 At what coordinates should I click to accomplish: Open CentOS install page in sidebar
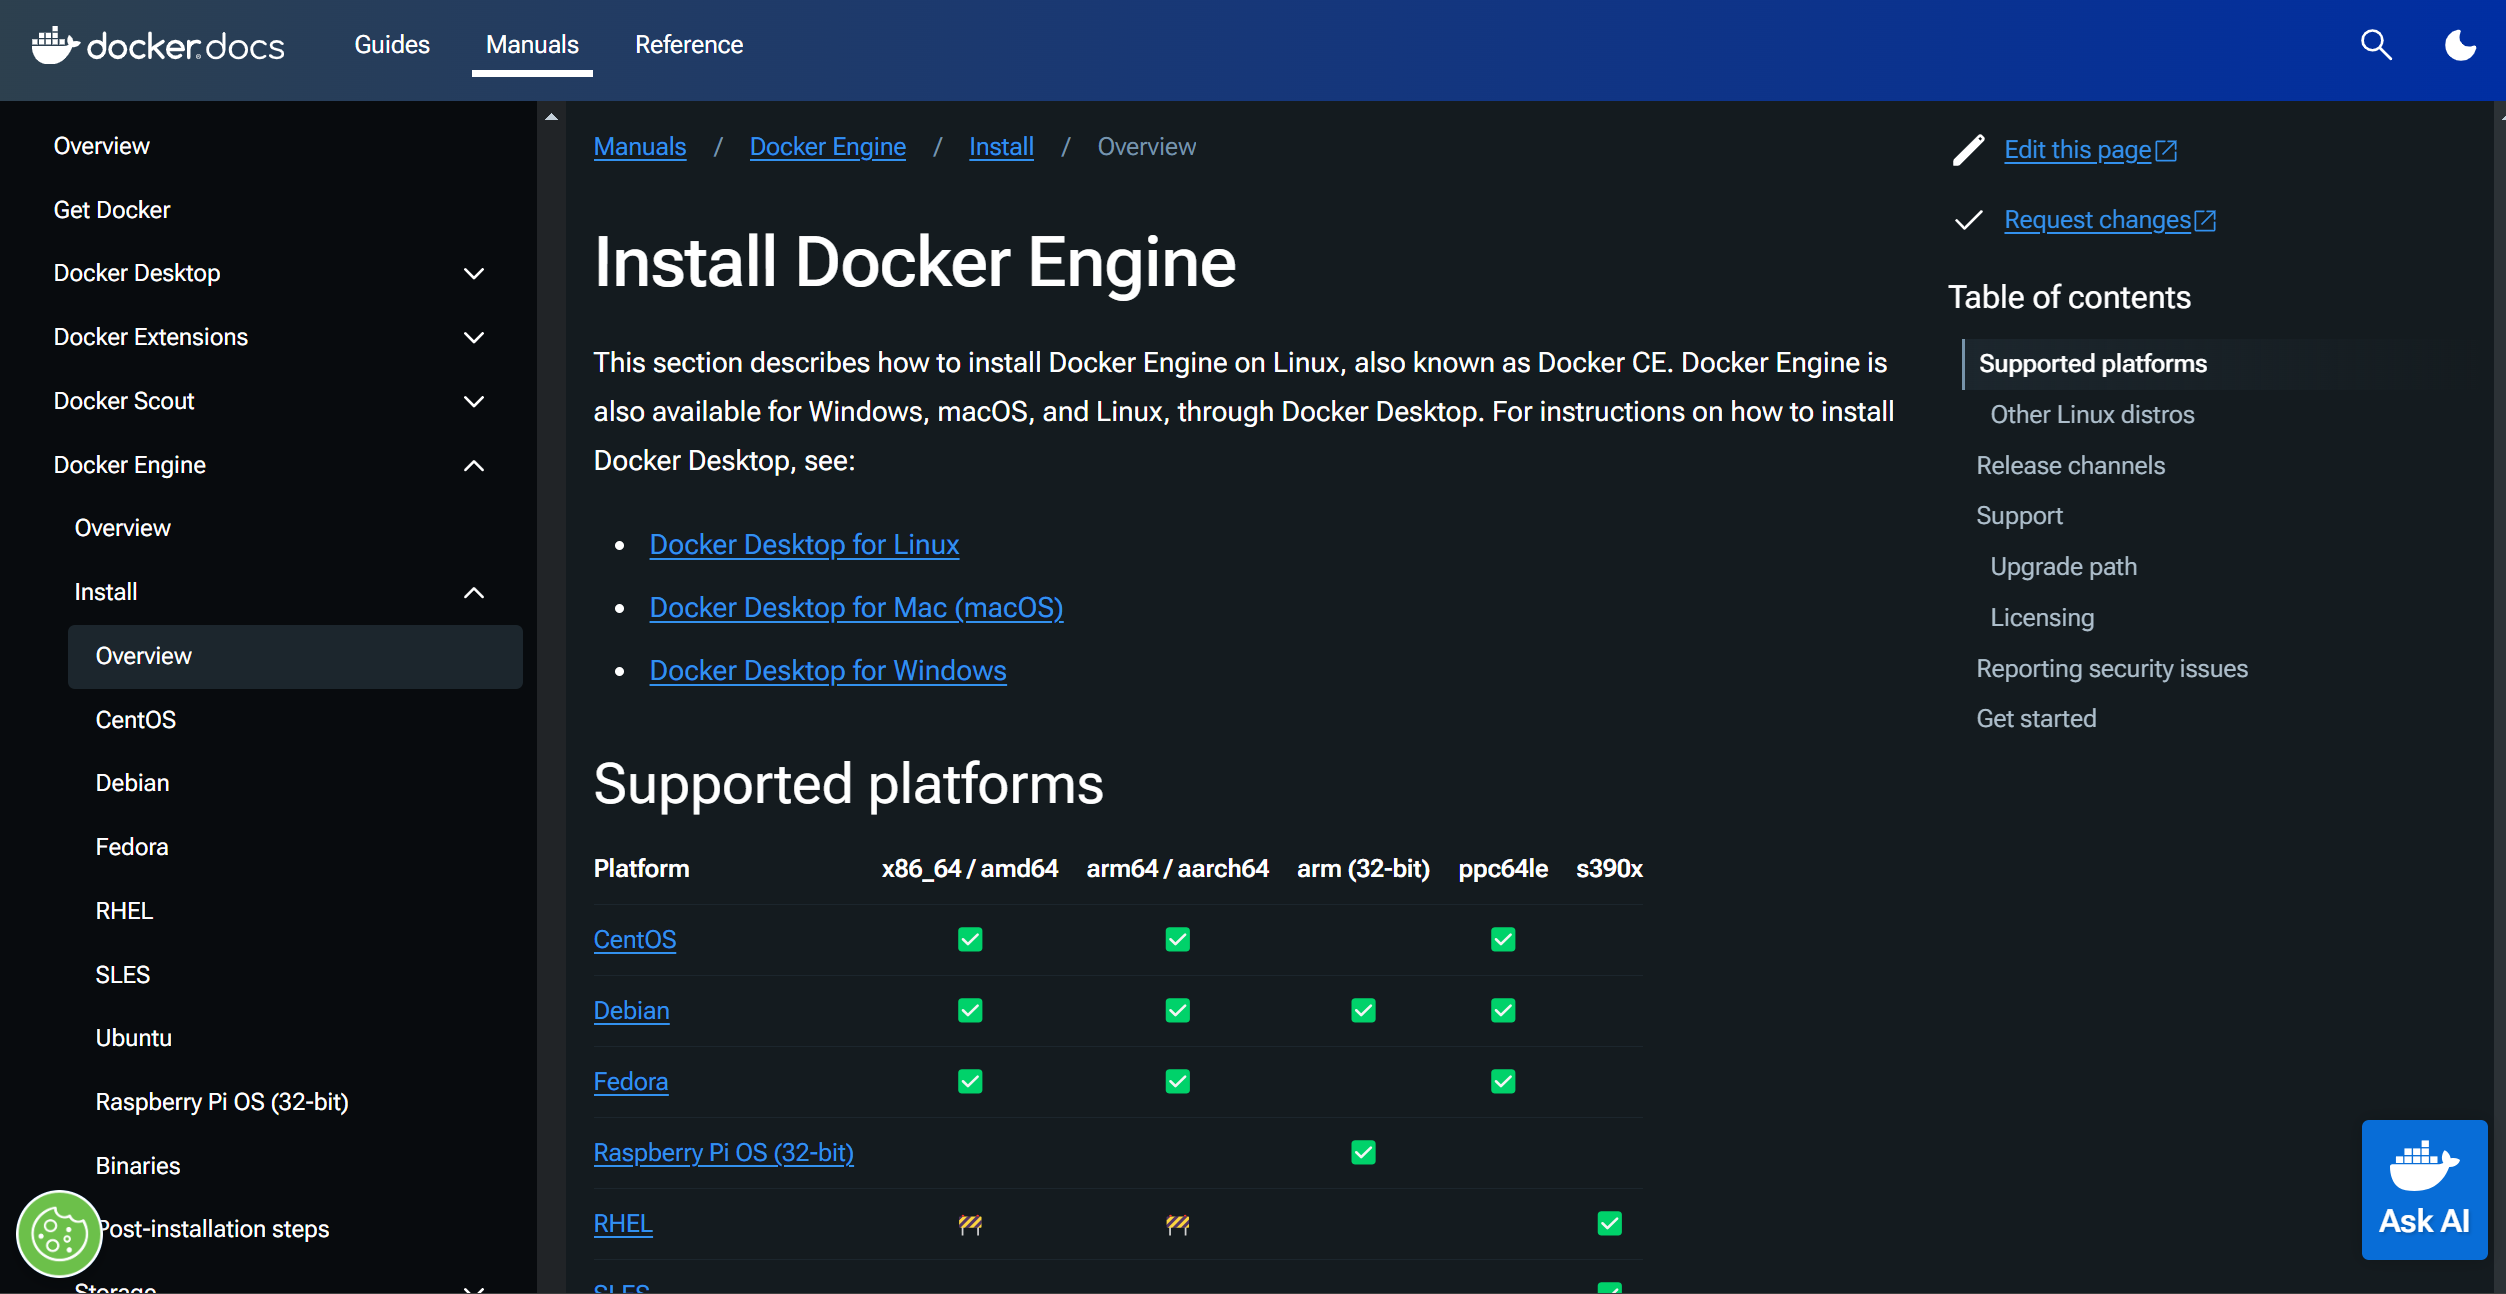(x=136, y=720)
